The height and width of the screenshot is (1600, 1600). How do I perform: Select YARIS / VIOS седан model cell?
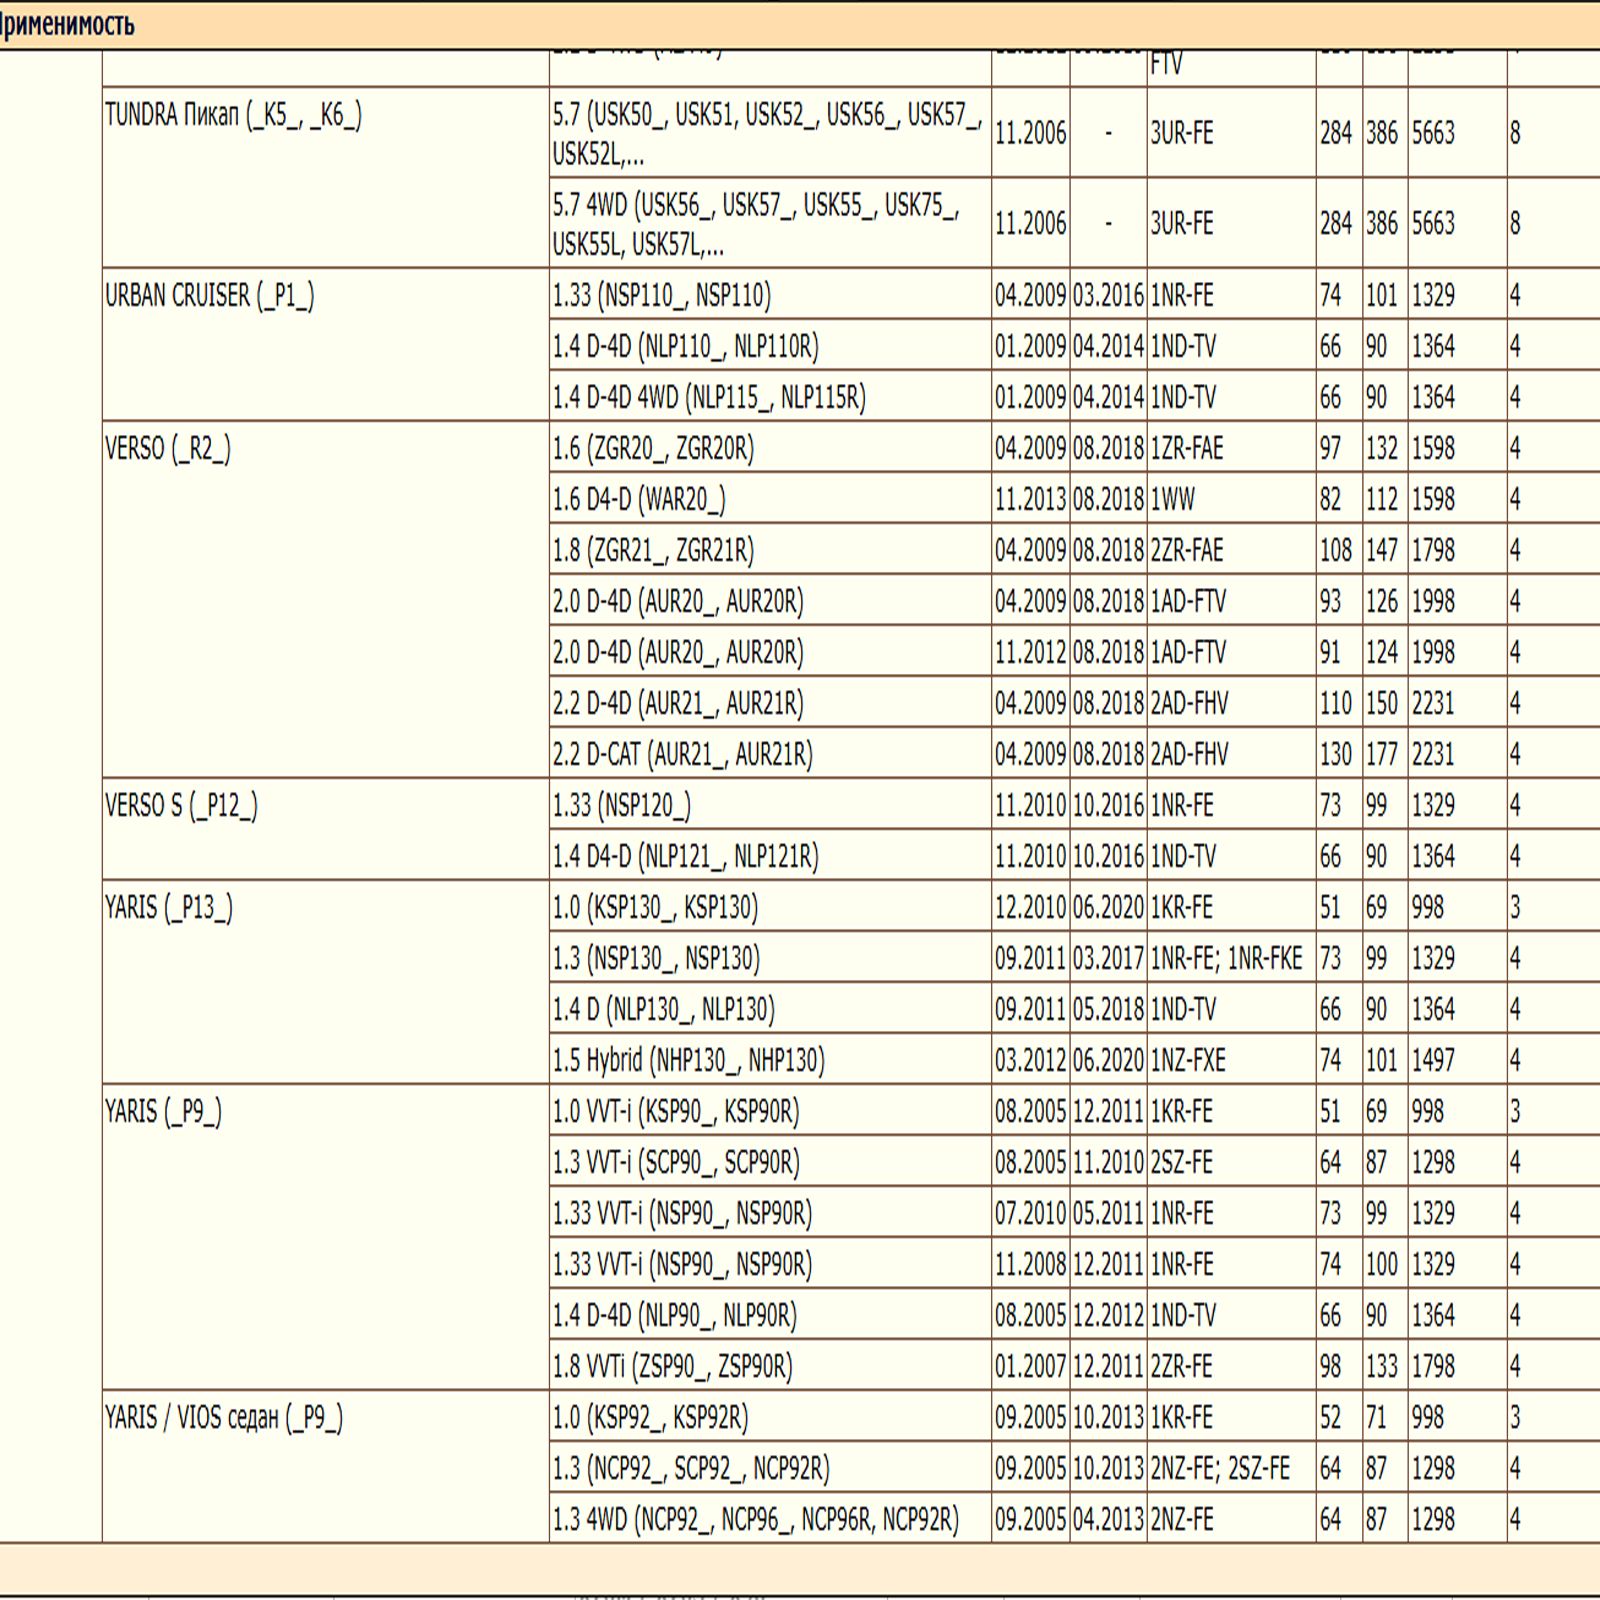click(224, 1418)
